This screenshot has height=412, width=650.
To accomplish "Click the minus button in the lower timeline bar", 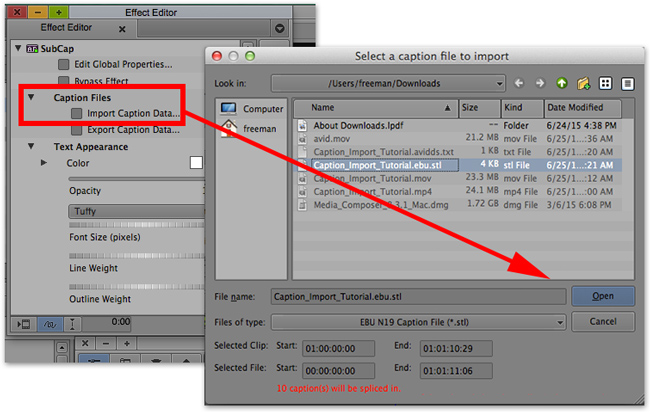I will point(106,344).
